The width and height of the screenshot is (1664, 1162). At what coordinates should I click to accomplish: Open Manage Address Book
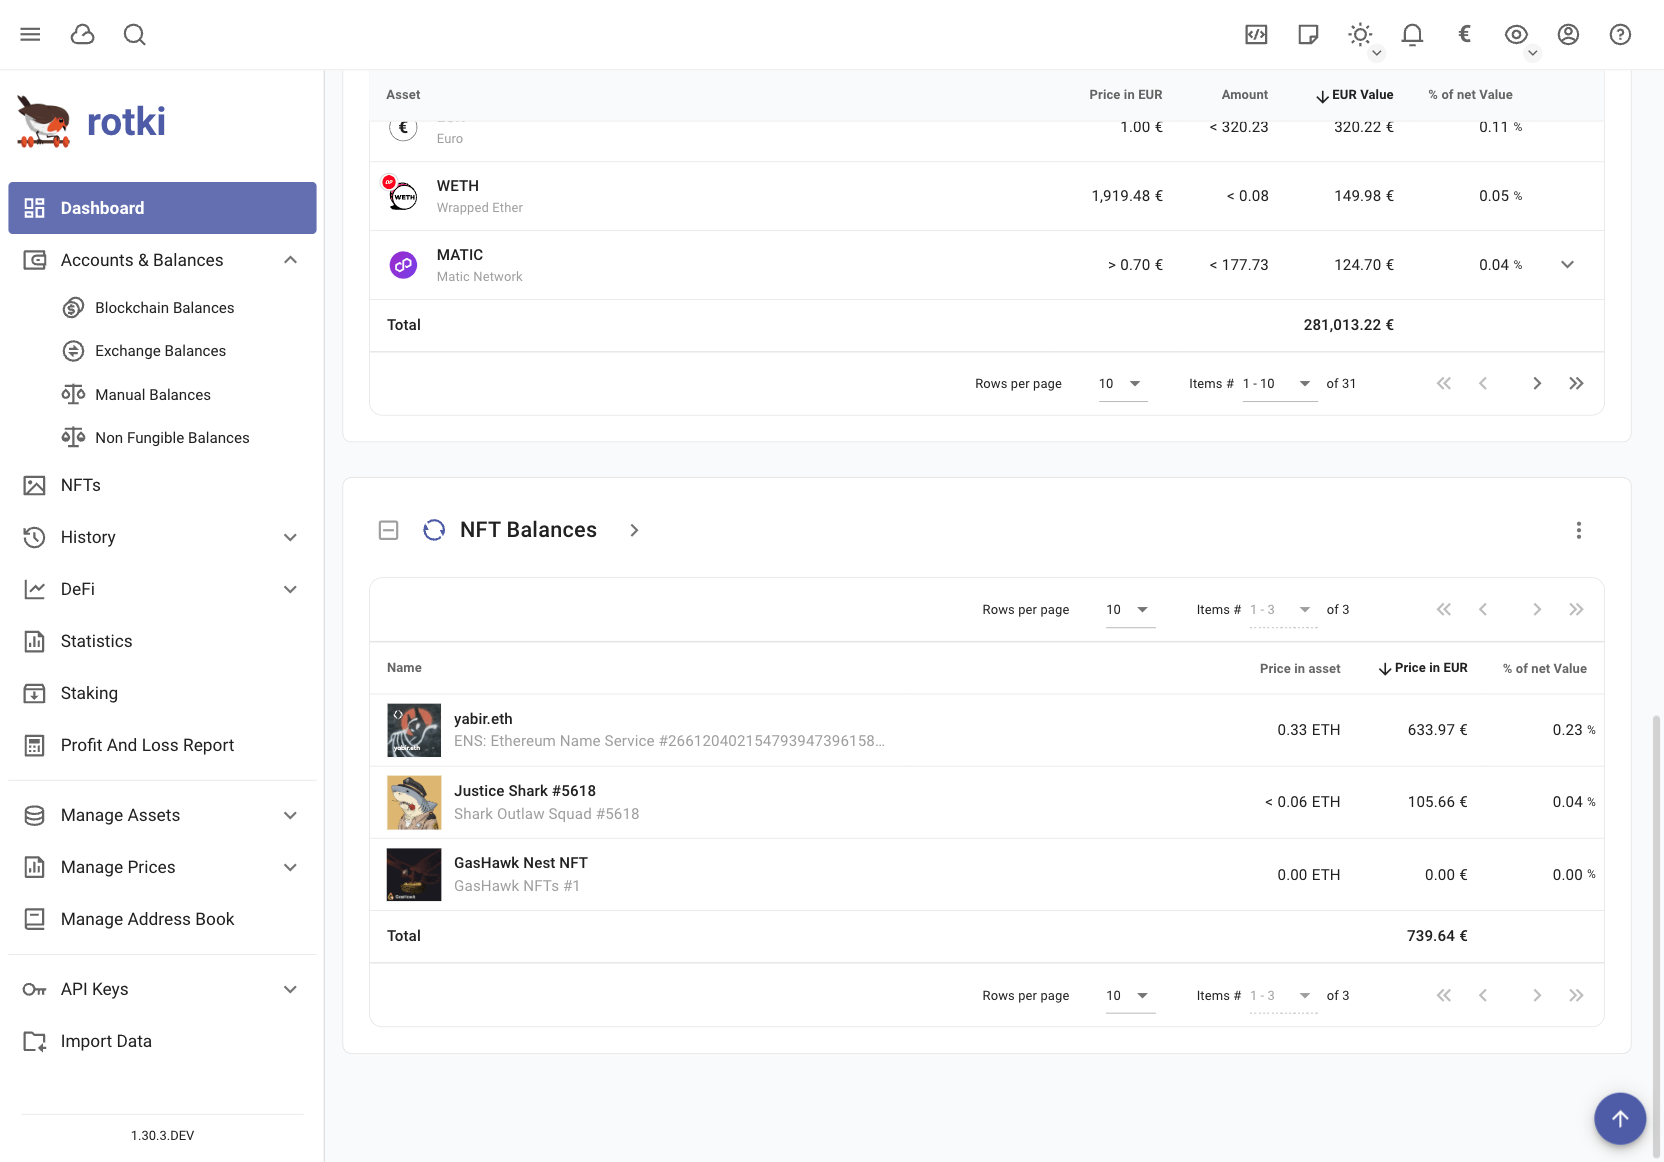pyautogui.click(x=162, y=919)
